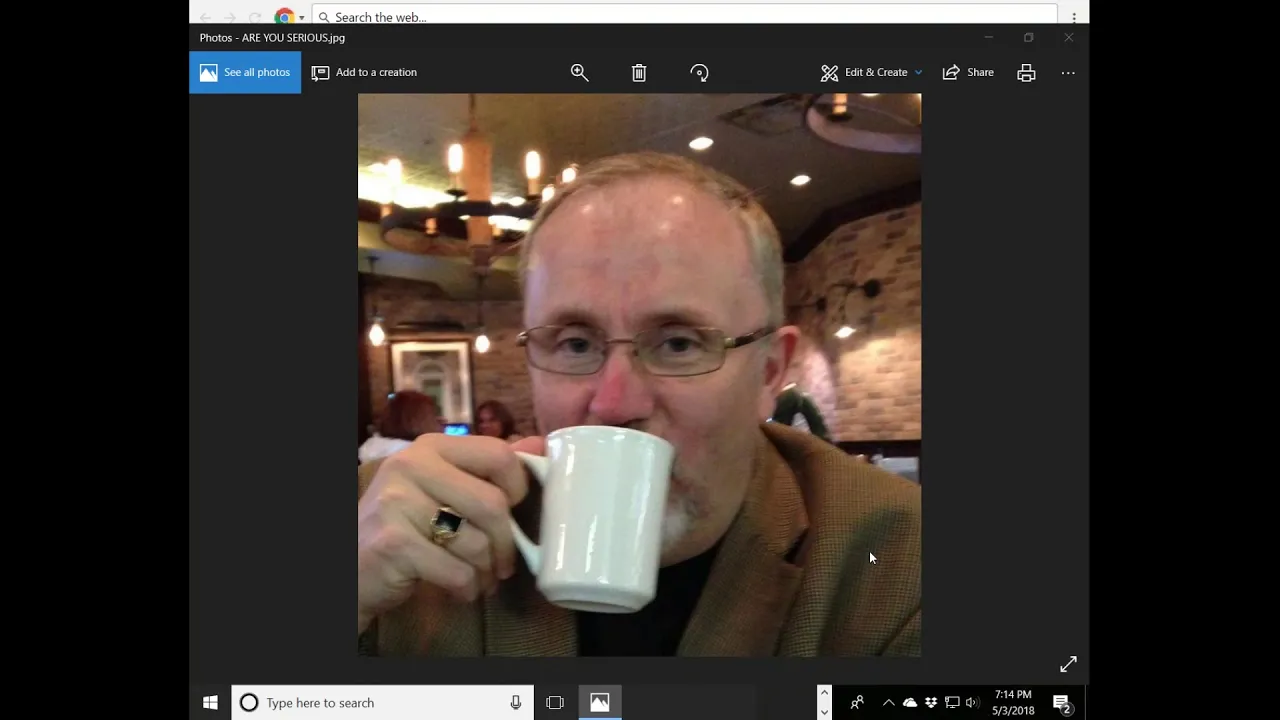Image resolution: width=1280 pixels, height=720 pixels.
Task: Click the displayed photo of the man drinking
Action: [639, 375]
